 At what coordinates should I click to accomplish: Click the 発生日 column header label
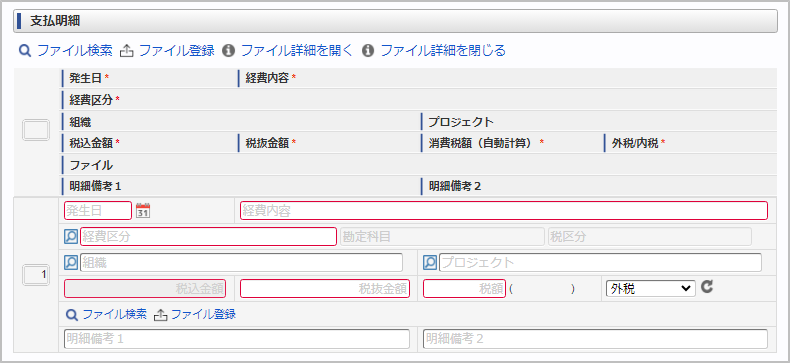coord(86,79)
